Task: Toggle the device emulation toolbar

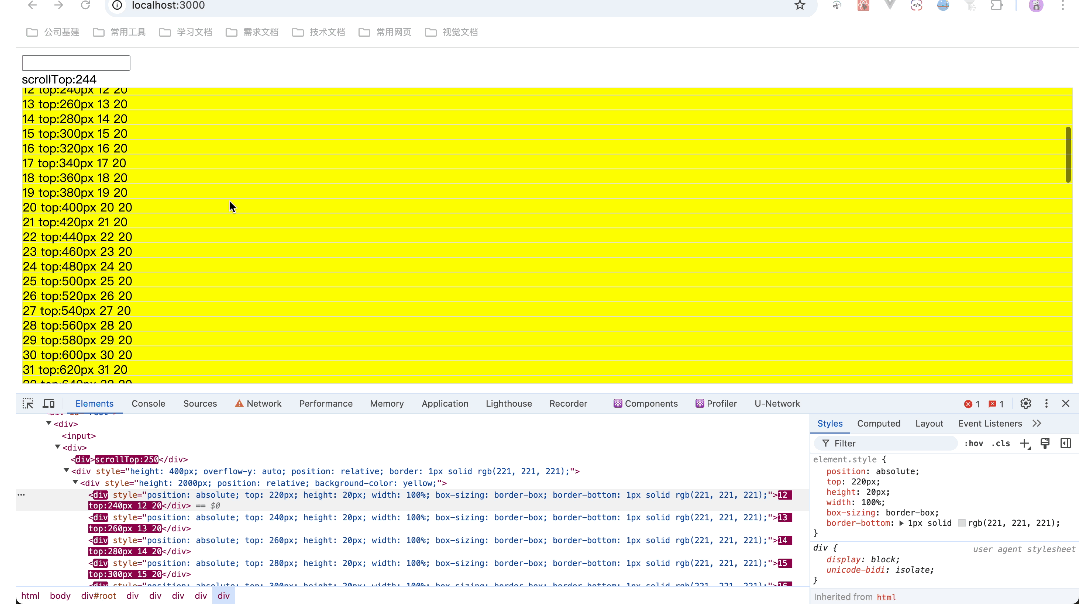Action: click(49, 403)
